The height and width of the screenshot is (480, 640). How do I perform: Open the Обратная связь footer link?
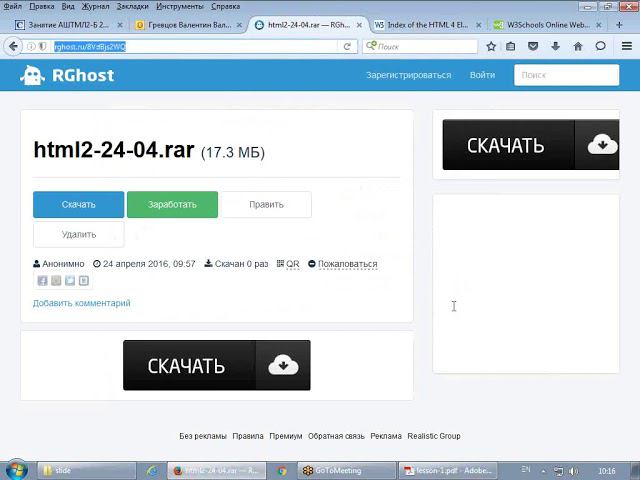coord(336,436)
